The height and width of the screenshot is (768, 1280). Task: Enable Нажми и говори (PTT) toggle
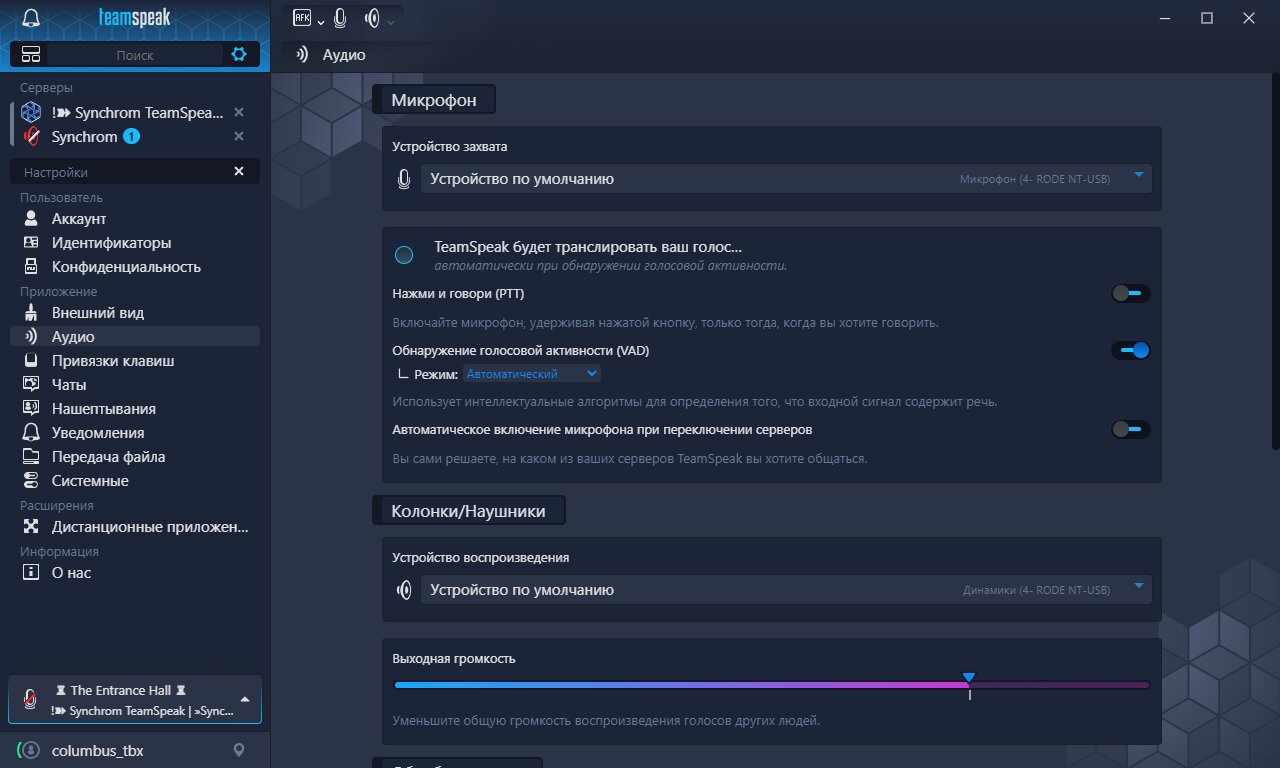pyautogui.click(x=1131, y=293)
